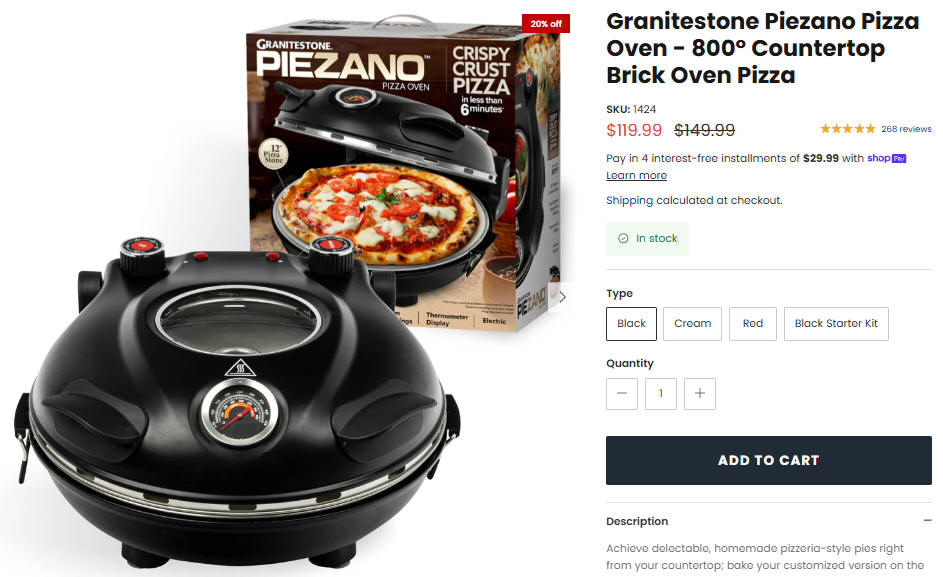943x577 pixels.
Task: Increase quantity with the plus button
Action: 699,393
